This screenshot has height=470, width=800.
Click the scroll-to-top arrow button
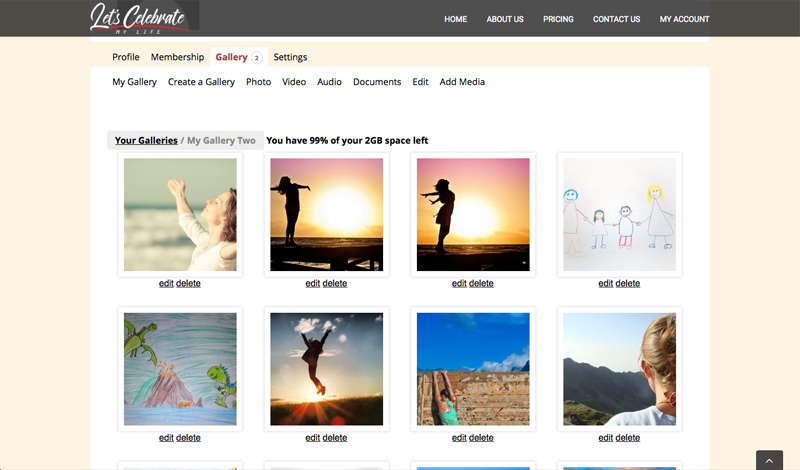point(769,460)
